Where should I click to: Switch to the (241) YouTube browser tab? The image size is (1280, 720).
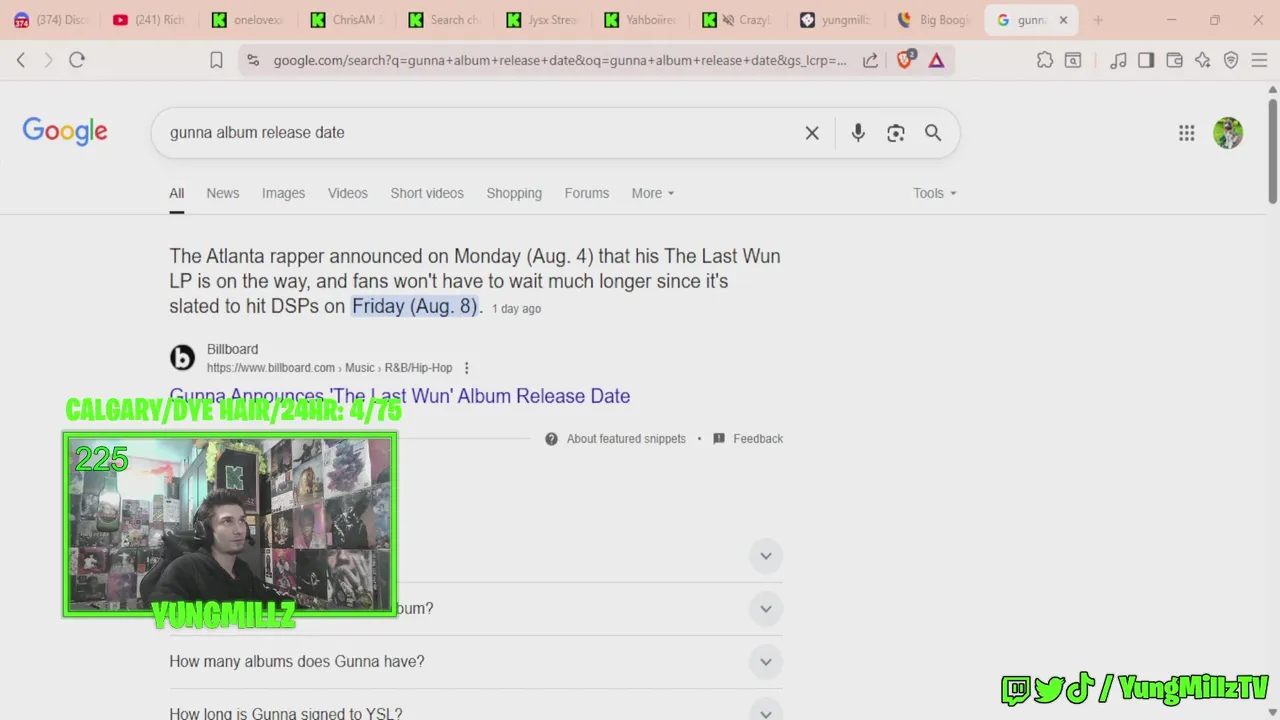pyautogui.click(x=149, y=20)
